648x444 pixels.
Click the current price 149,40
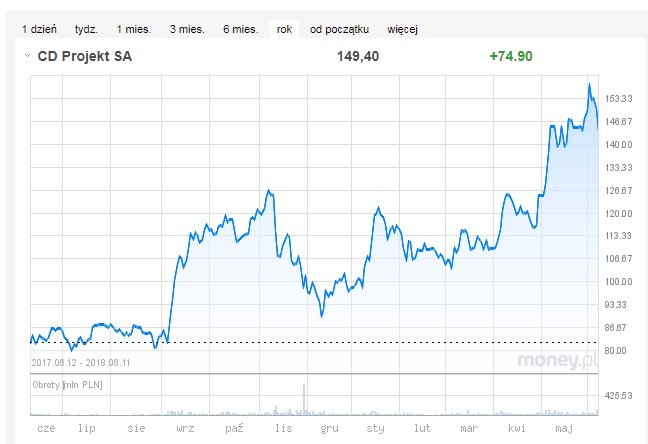(360, 57)
